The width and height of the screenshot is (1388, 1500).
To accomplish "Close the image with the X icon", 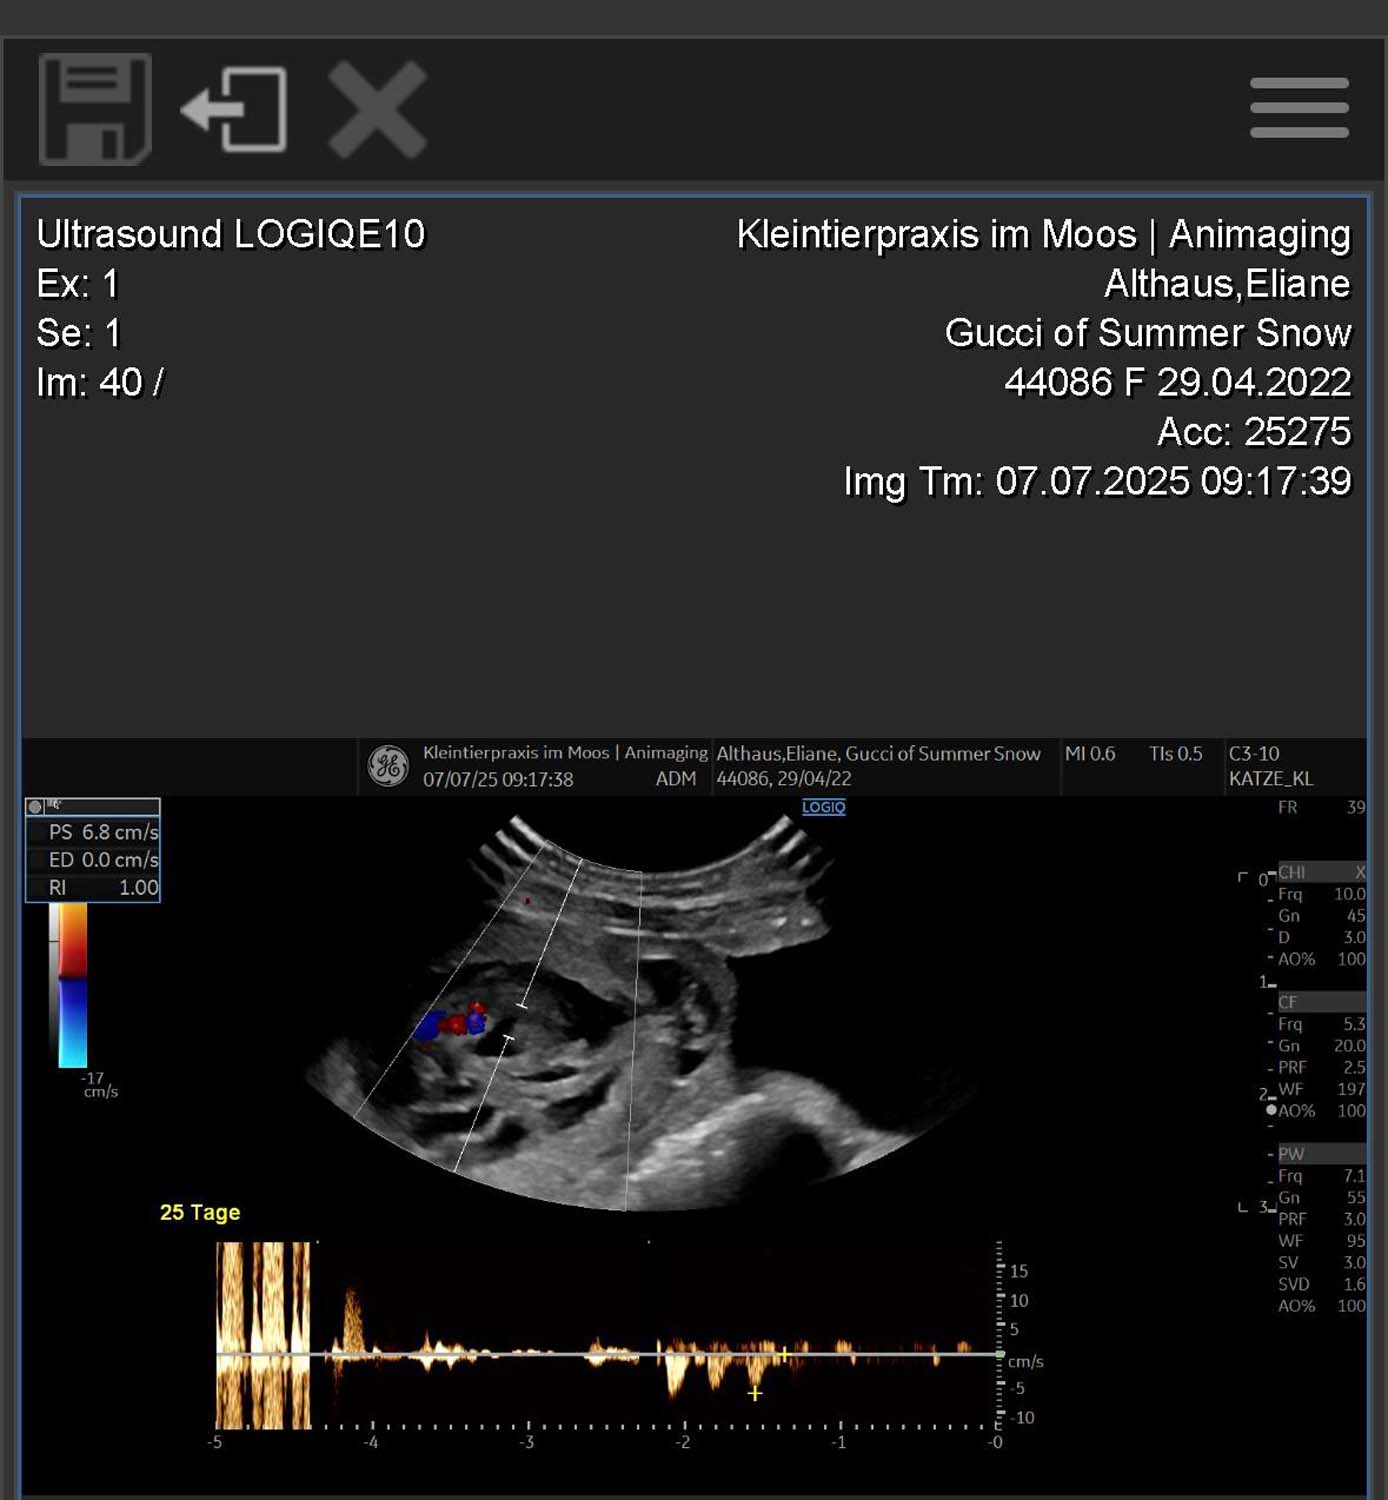I will click(x=377, y=109).
